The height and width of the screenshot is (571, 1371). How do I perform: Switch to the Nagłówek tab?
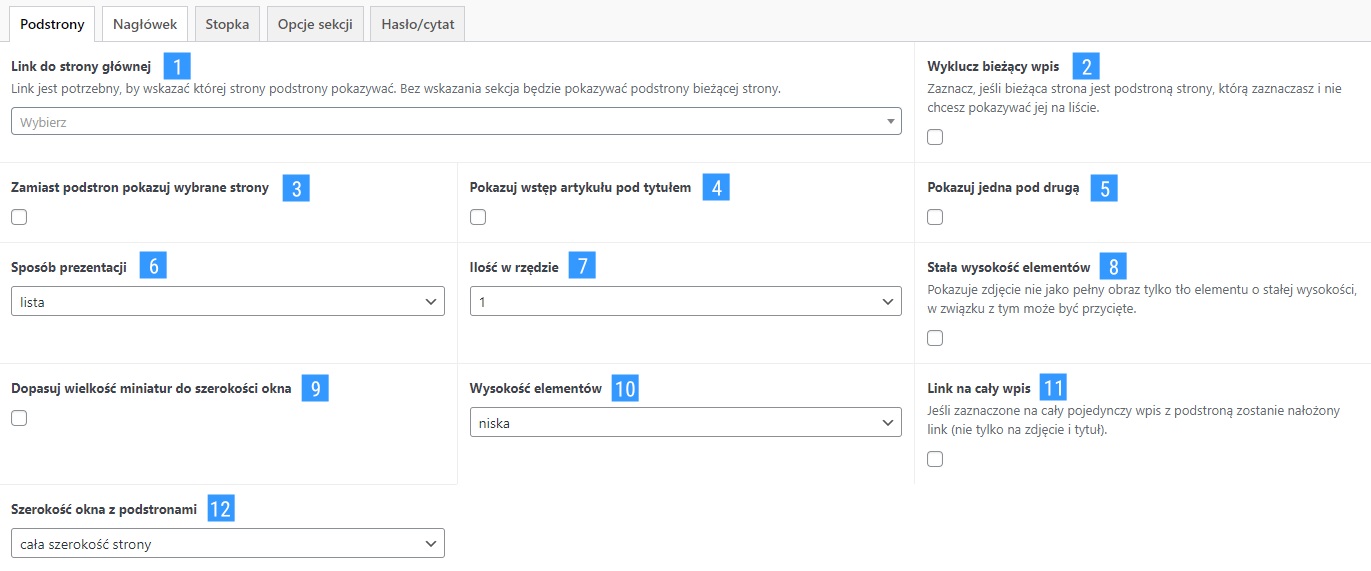(x=145, y=24)
